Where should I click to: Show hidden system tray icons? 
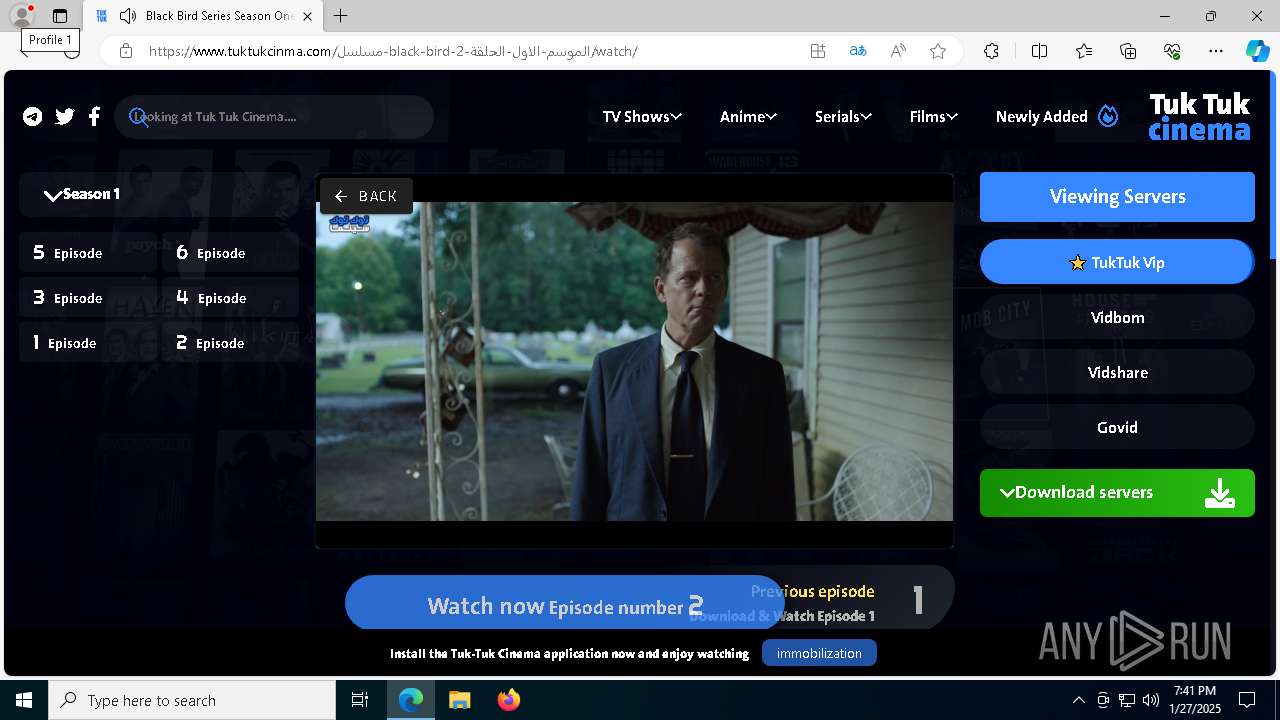[1078, 700]
